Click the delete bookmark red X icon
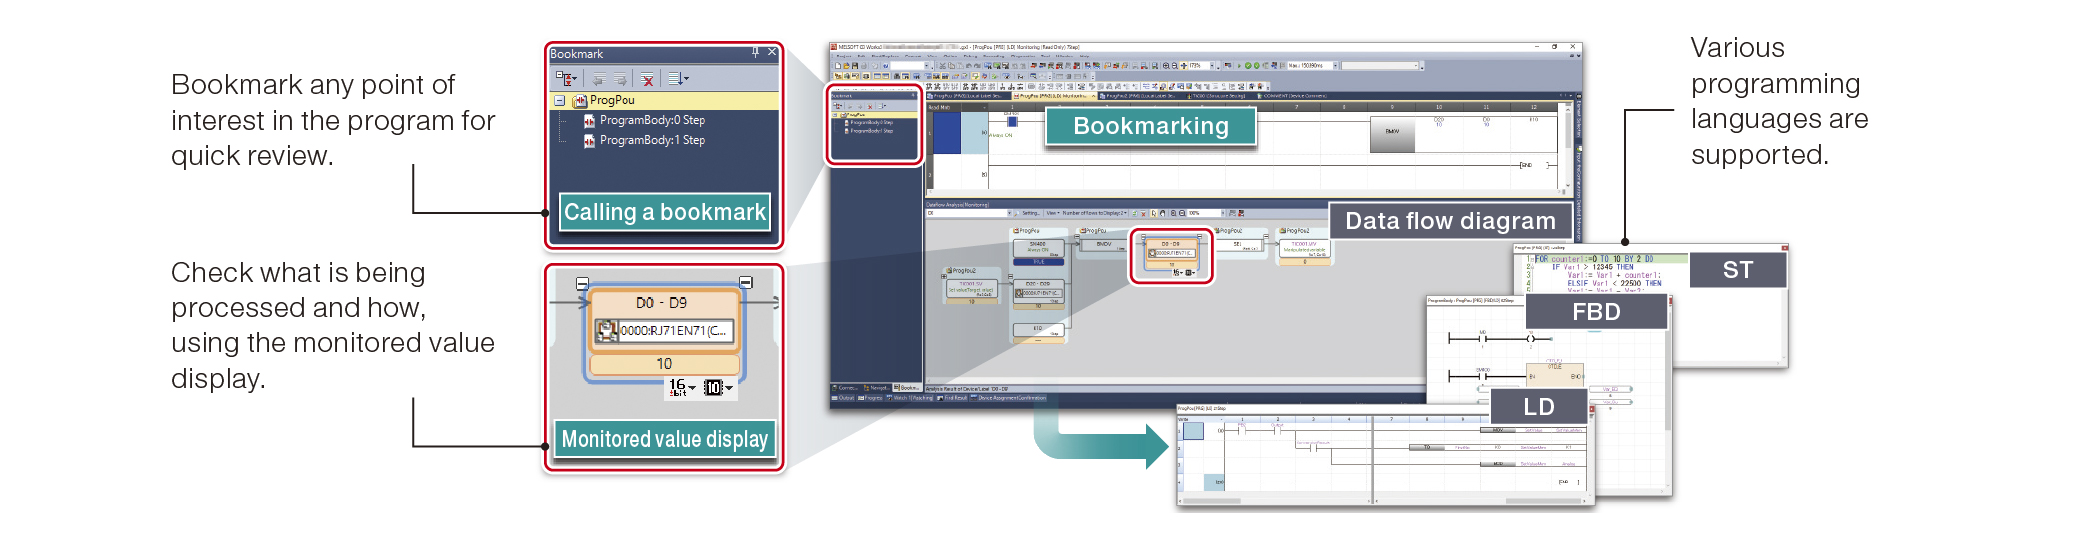The width and height of the screenshot is (2100, 541). pyautogui.click(x=648, y=79)
